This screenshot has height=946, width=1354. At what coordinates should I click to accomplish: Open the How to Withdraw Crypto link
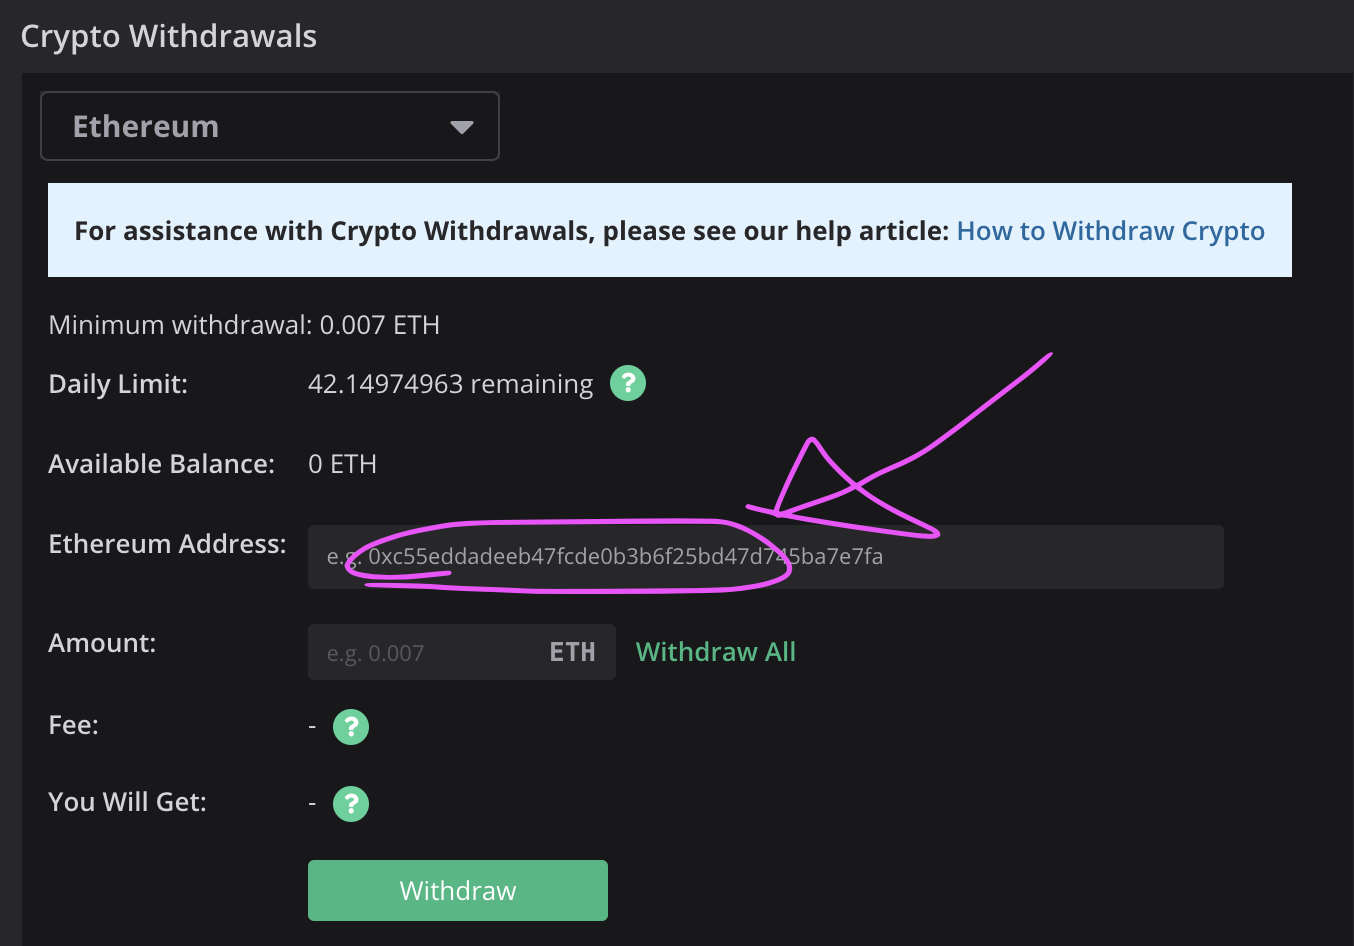click(1110, 231)
